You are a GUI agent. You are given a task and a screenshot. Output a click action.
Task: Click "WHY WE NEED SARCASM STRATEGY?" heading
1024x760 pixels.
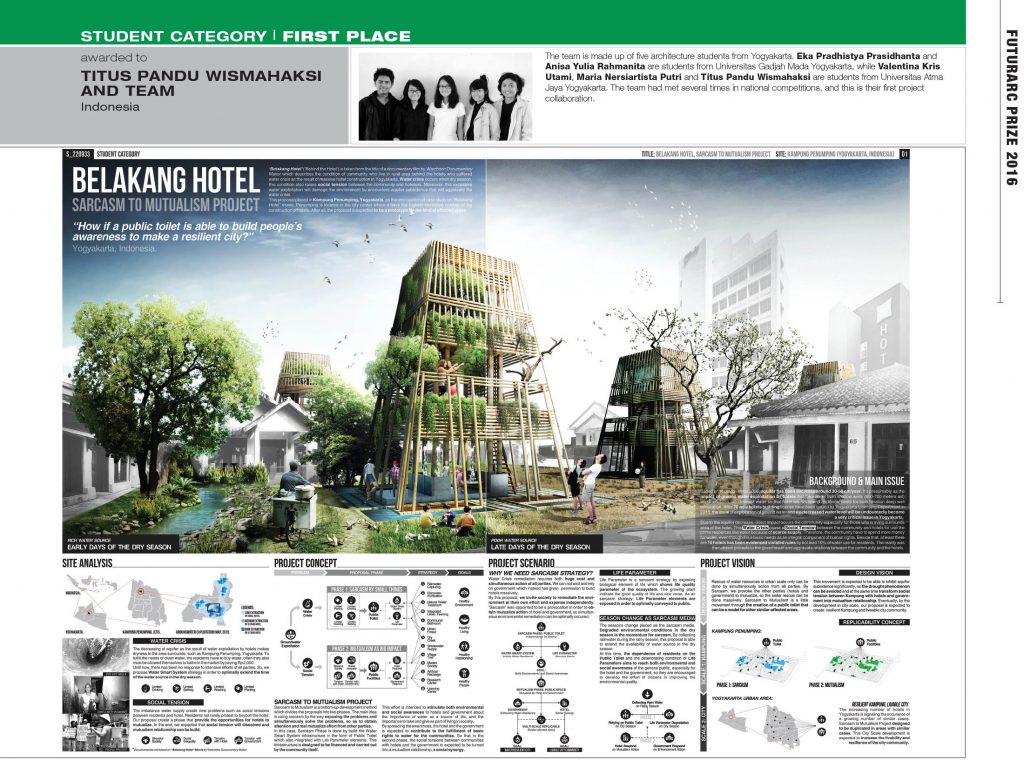(x=541, y=573)
